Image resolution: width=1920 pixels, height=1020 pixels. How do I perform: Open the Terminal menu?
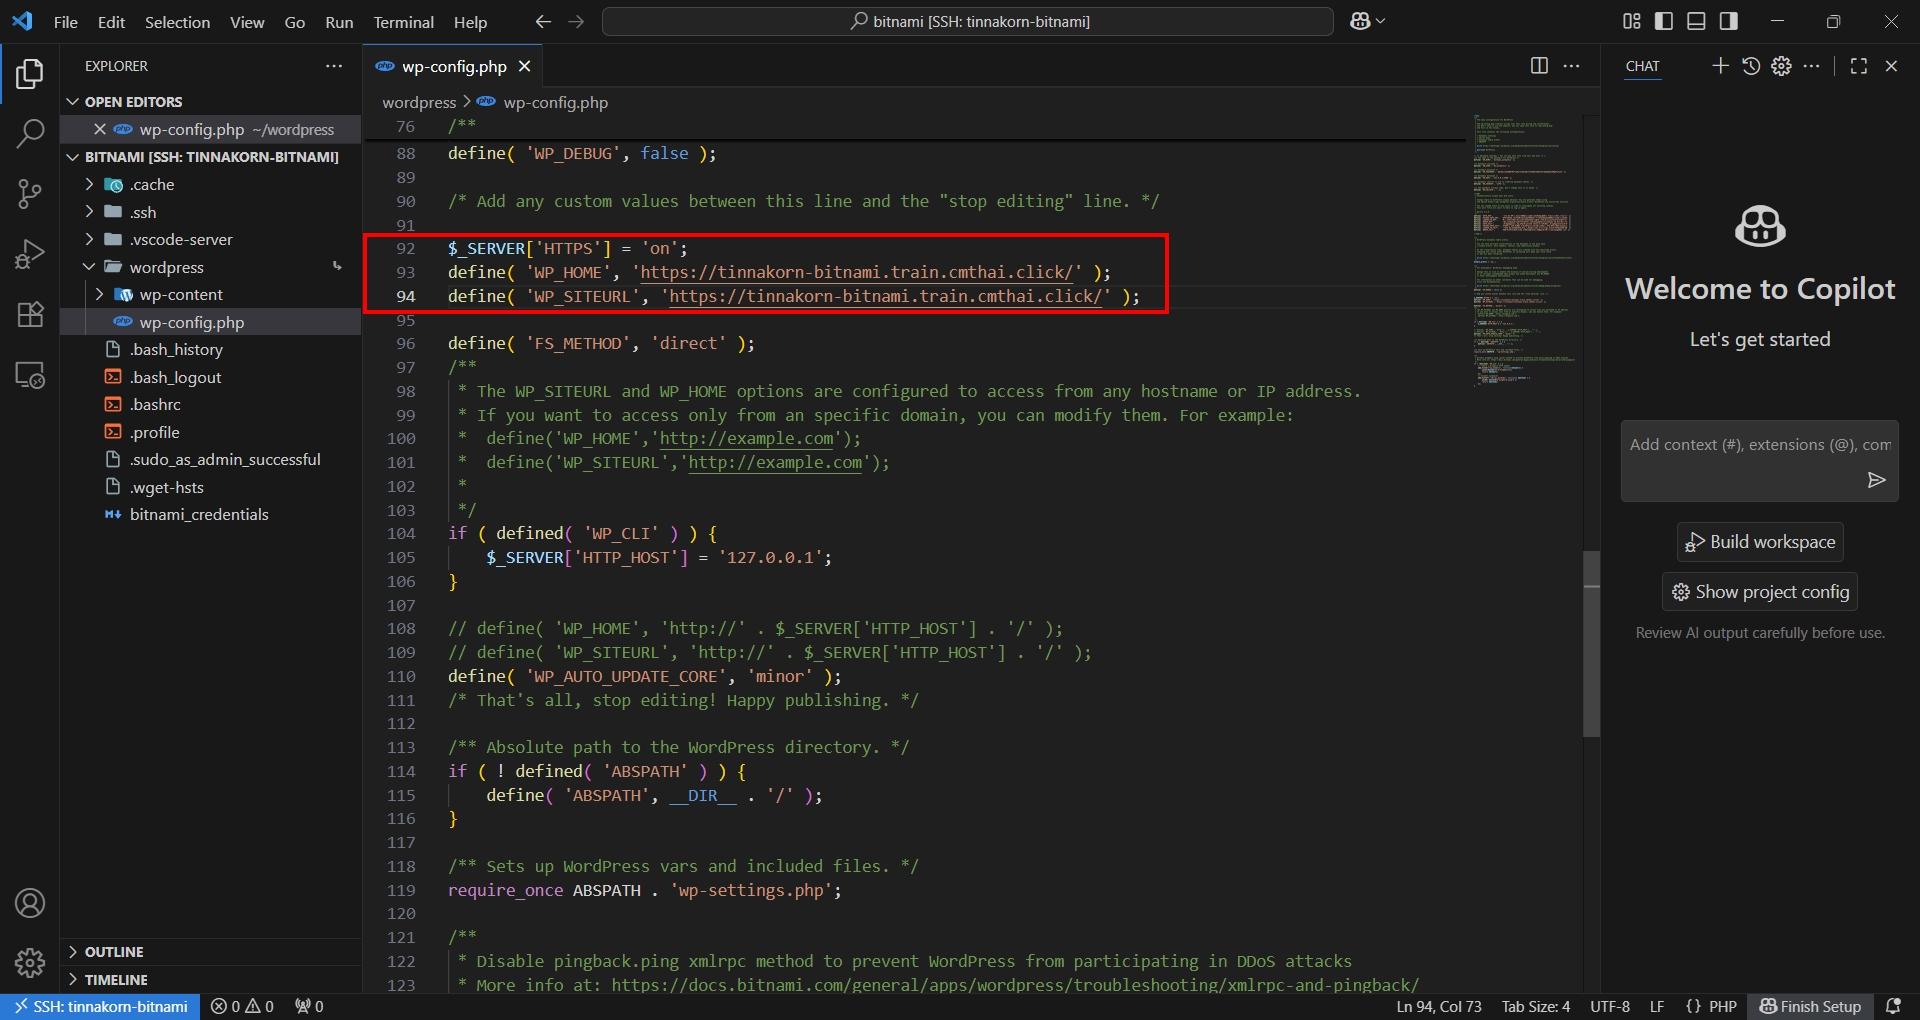click(x=403, y=22)
